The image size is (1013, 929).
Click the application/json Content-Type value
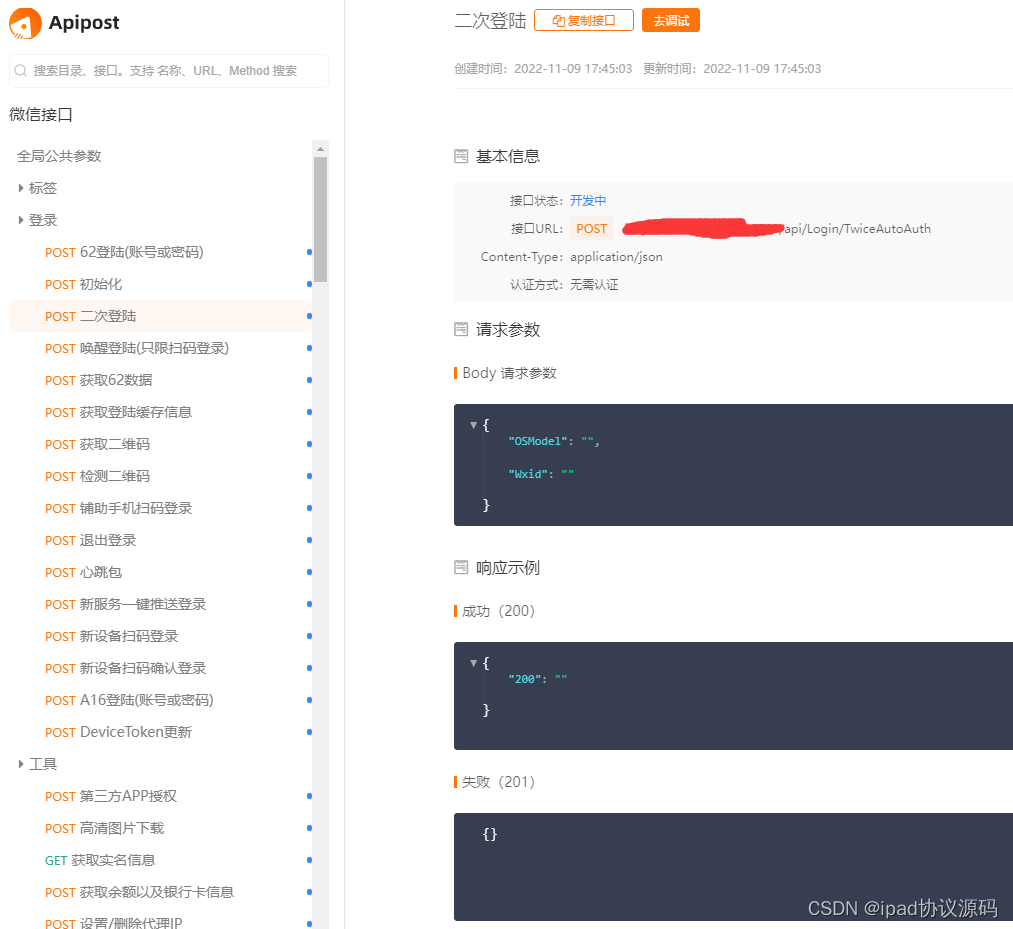(616, 256)
